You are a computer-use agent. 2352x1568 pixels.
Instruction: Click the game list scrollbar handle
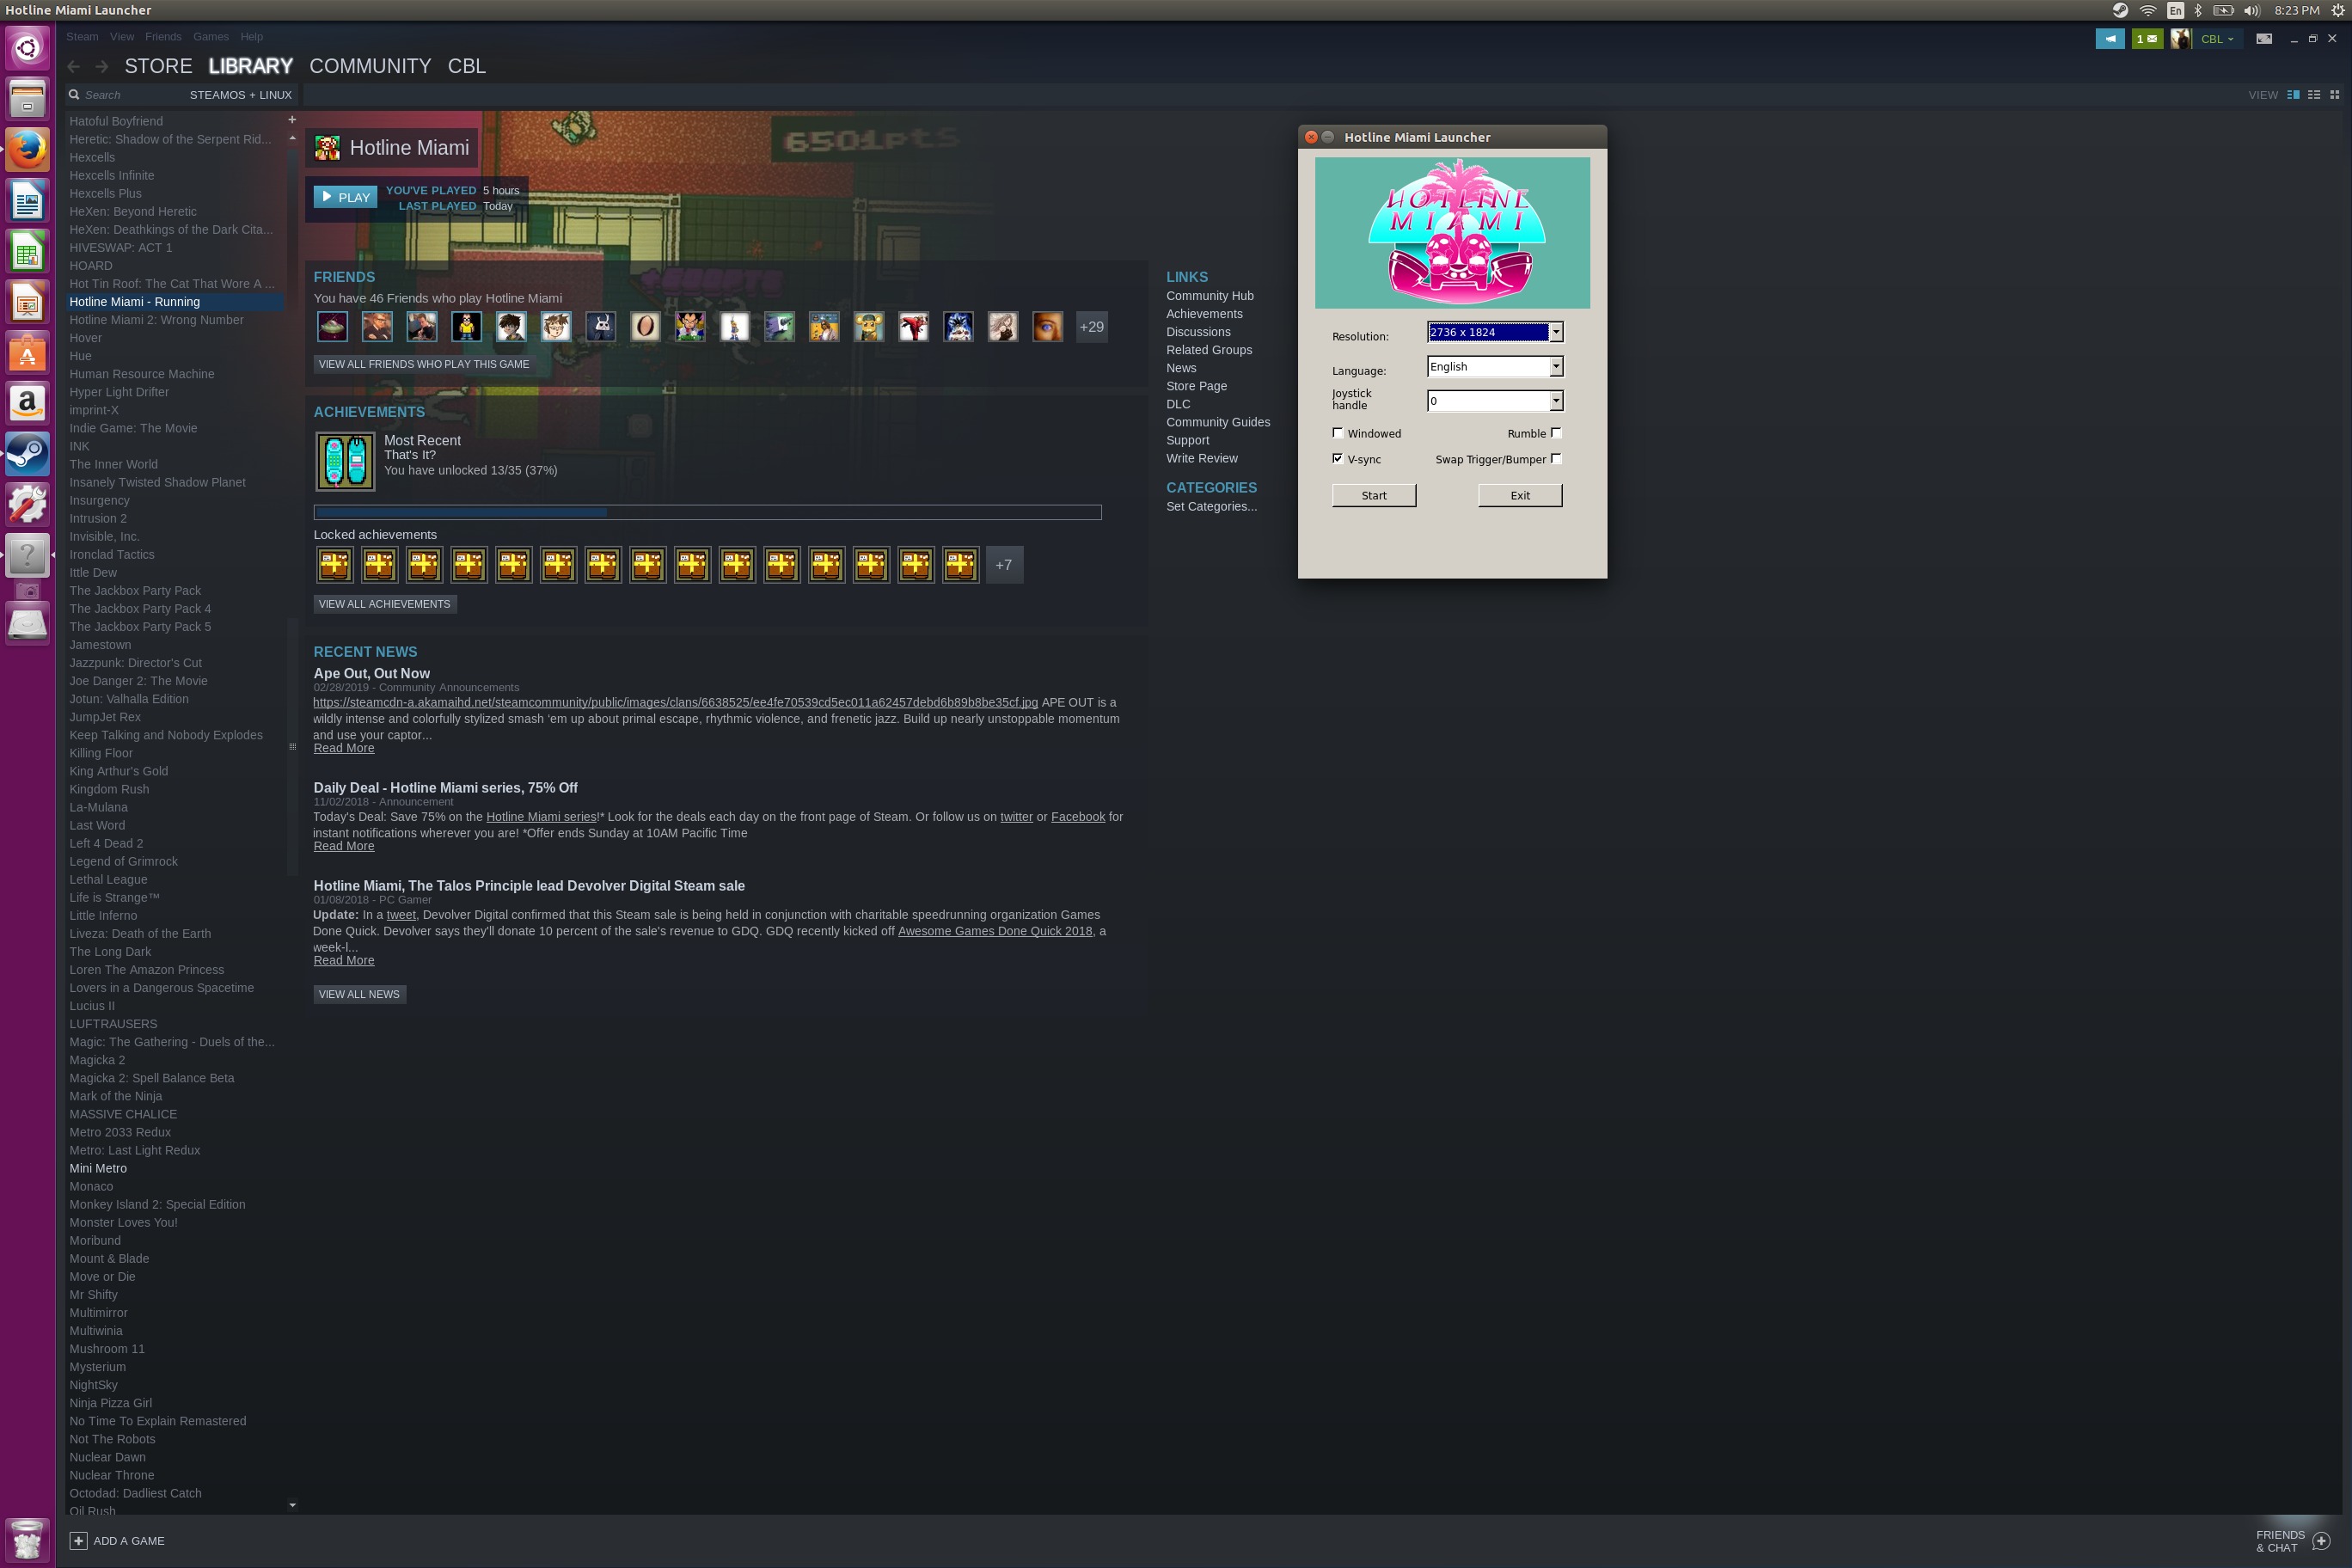(292, 746)
